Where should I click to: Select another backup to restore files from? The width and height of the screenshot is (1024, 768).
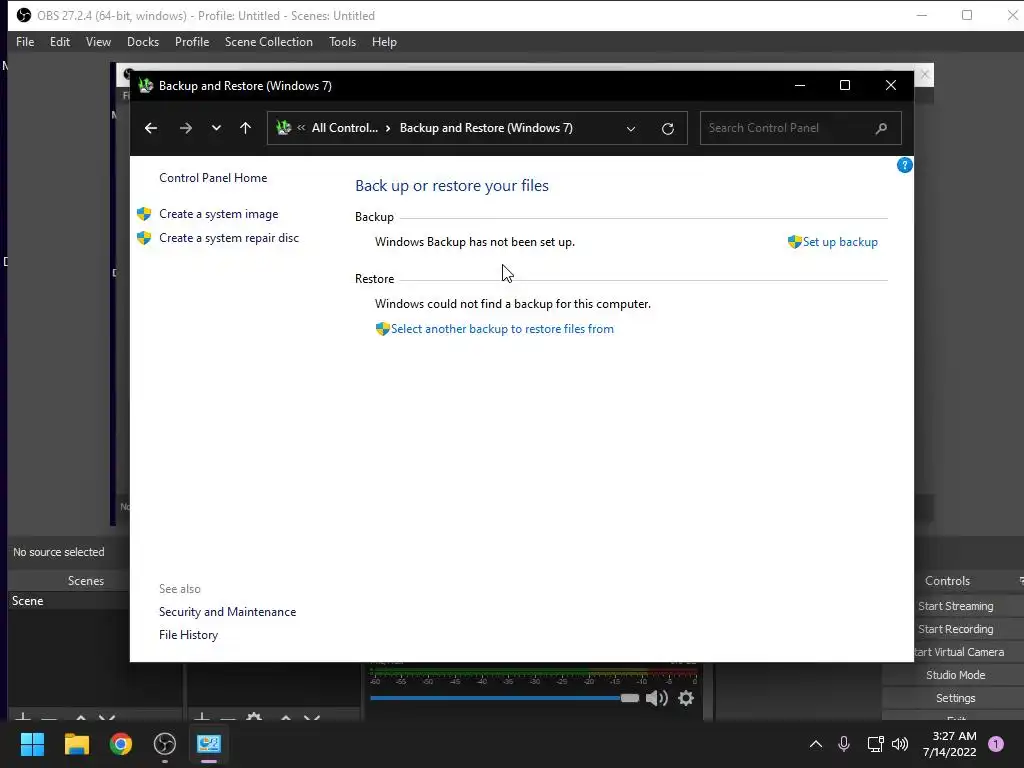click(x=502, y=329)
